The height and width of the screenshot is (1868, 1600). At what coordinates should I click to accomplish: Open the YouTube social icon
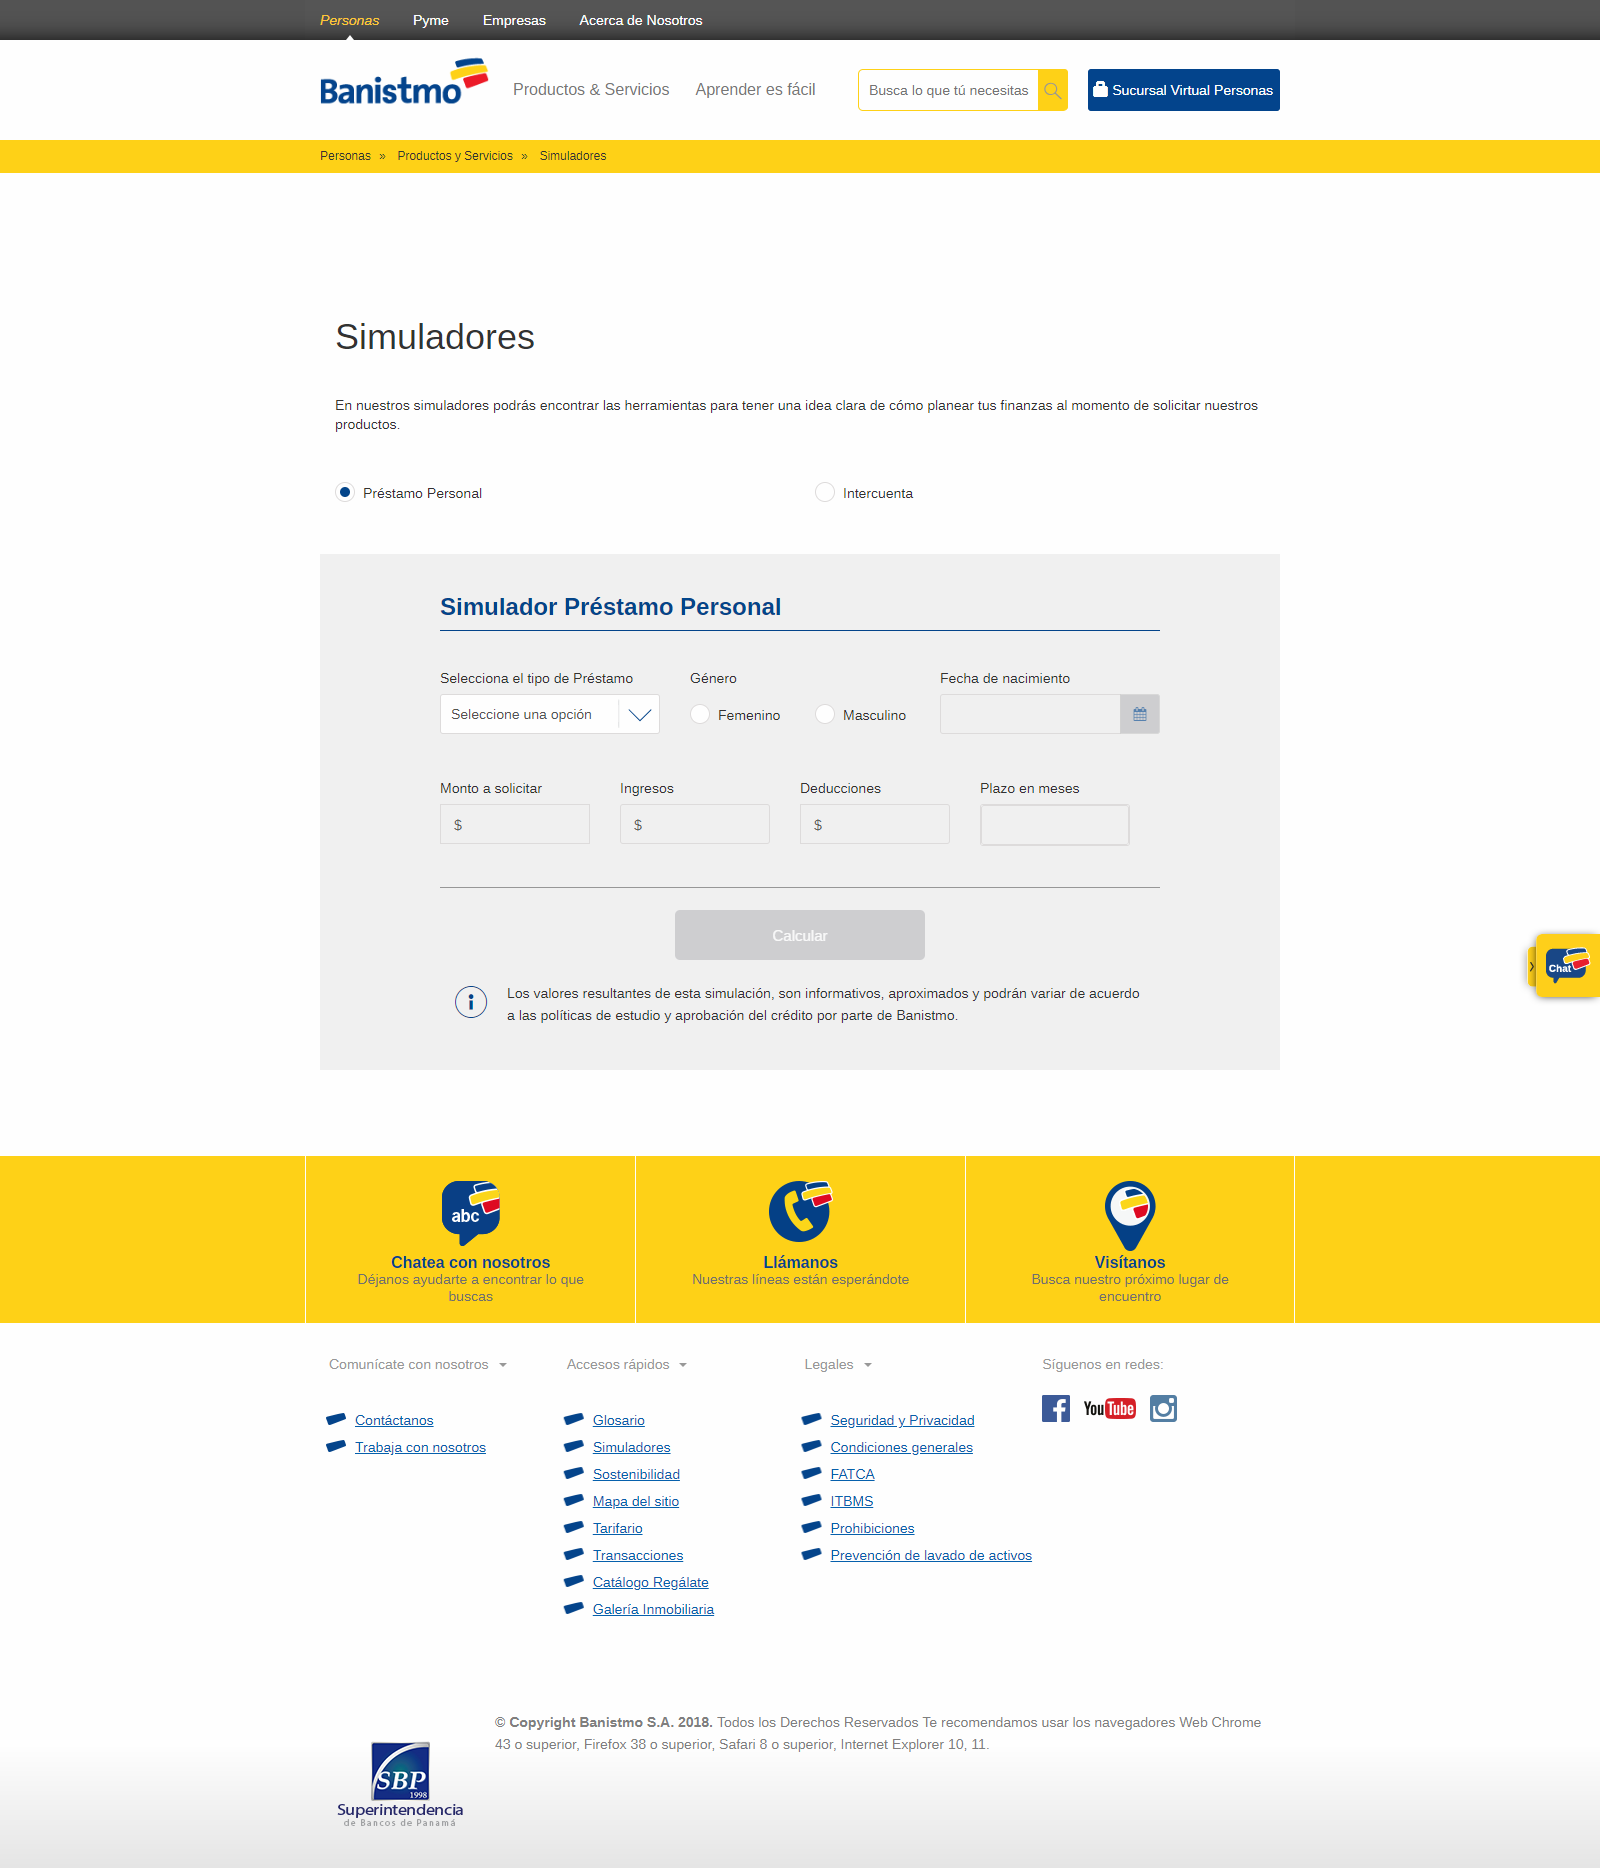1110,1408
